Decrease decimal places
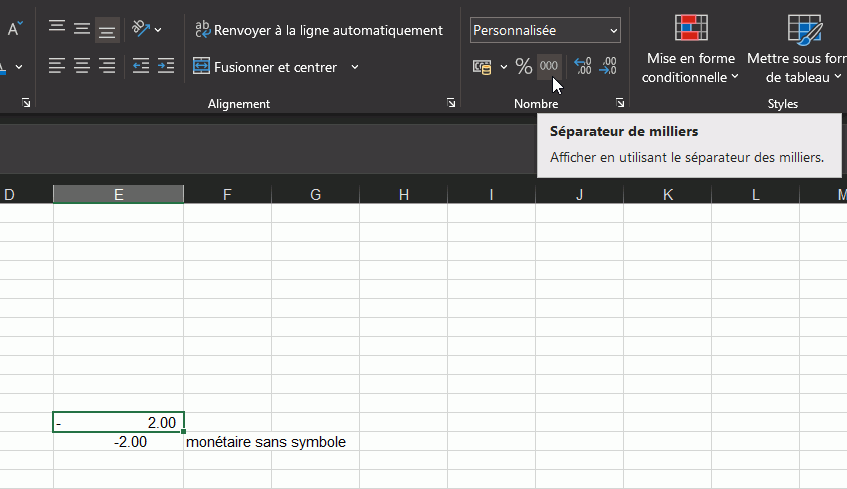847x489 pixels. click(607, 67)
